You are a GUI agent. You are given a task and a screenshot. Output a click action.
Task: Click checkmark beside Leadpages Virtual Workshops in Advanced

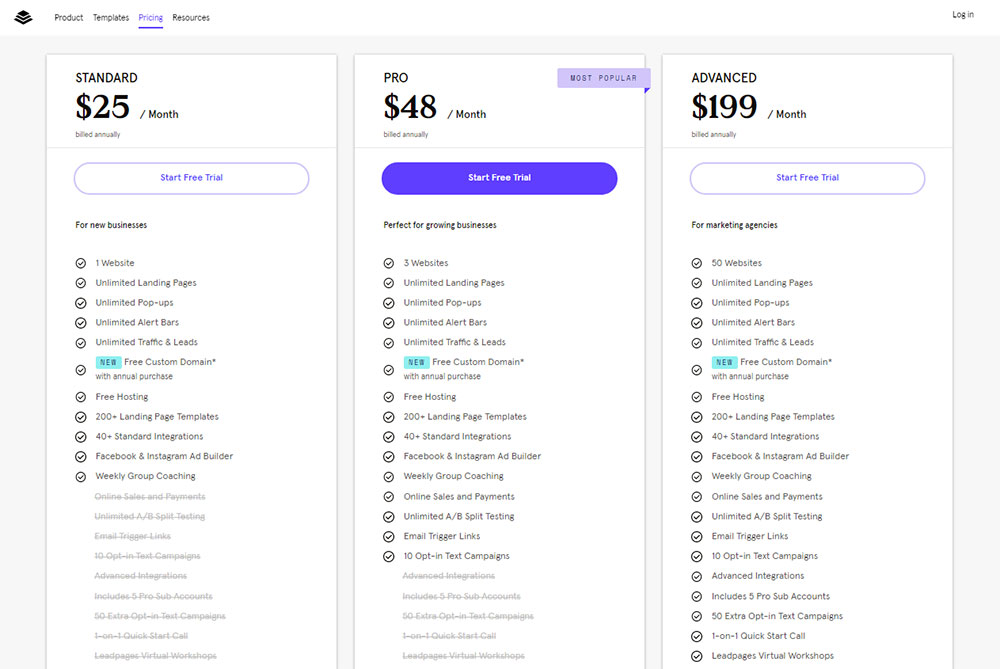pos(697,656)
